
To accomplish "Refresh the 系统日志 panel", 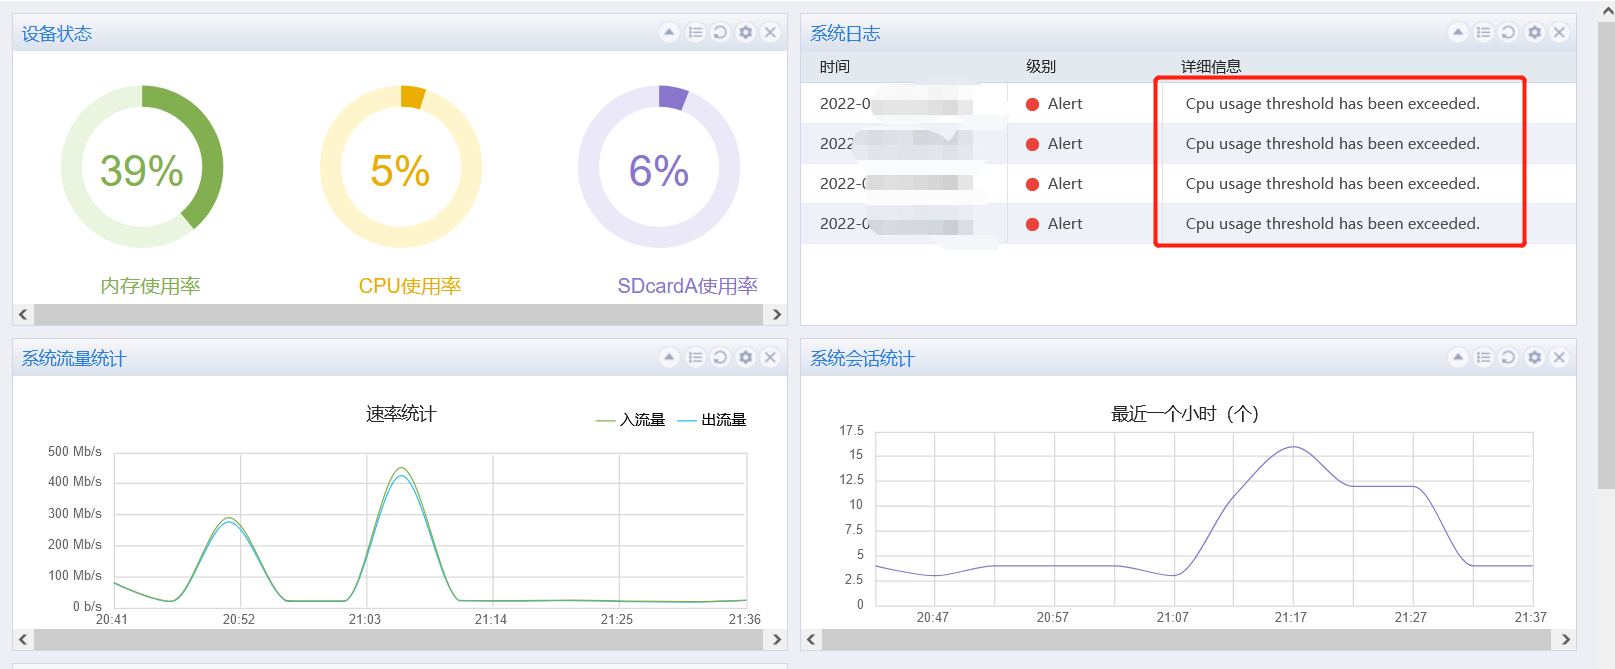I will point(1509,32).
